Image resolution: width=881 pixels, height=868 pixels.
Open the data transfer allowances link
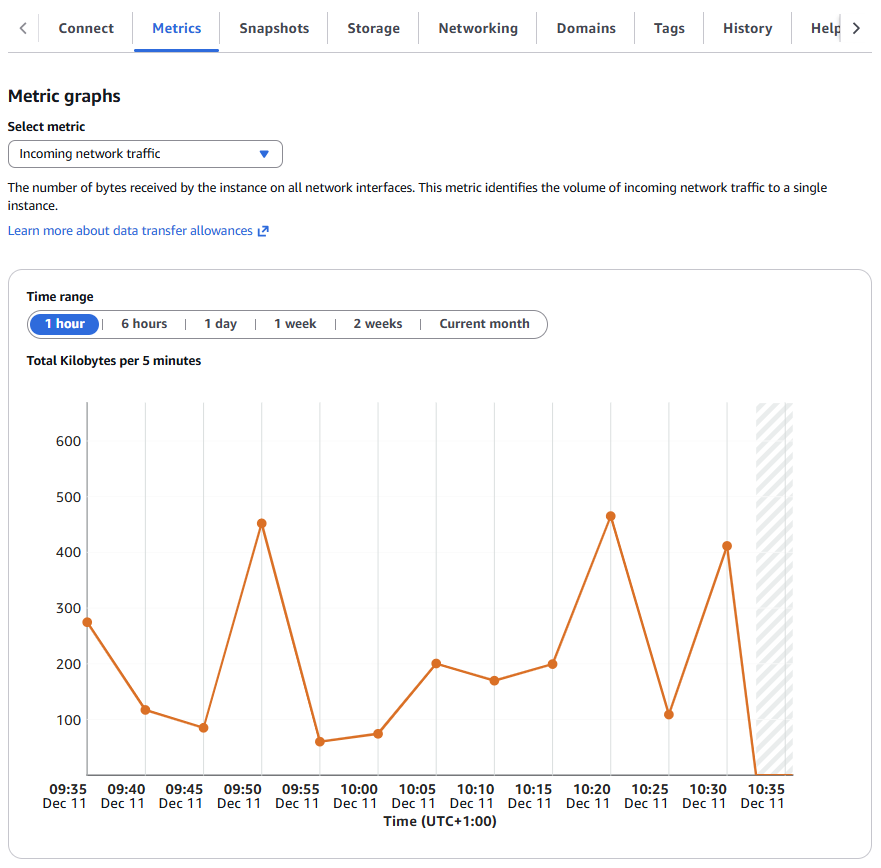(130, 230)
